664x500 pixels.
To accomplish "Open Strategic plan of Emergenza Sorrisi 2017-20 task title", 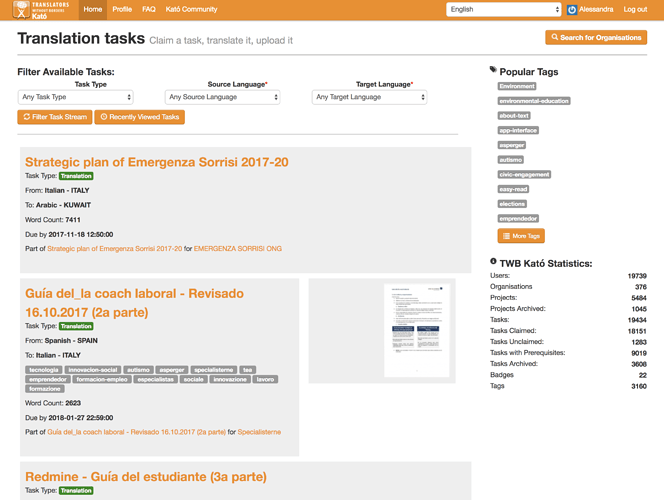I will 157,162.
